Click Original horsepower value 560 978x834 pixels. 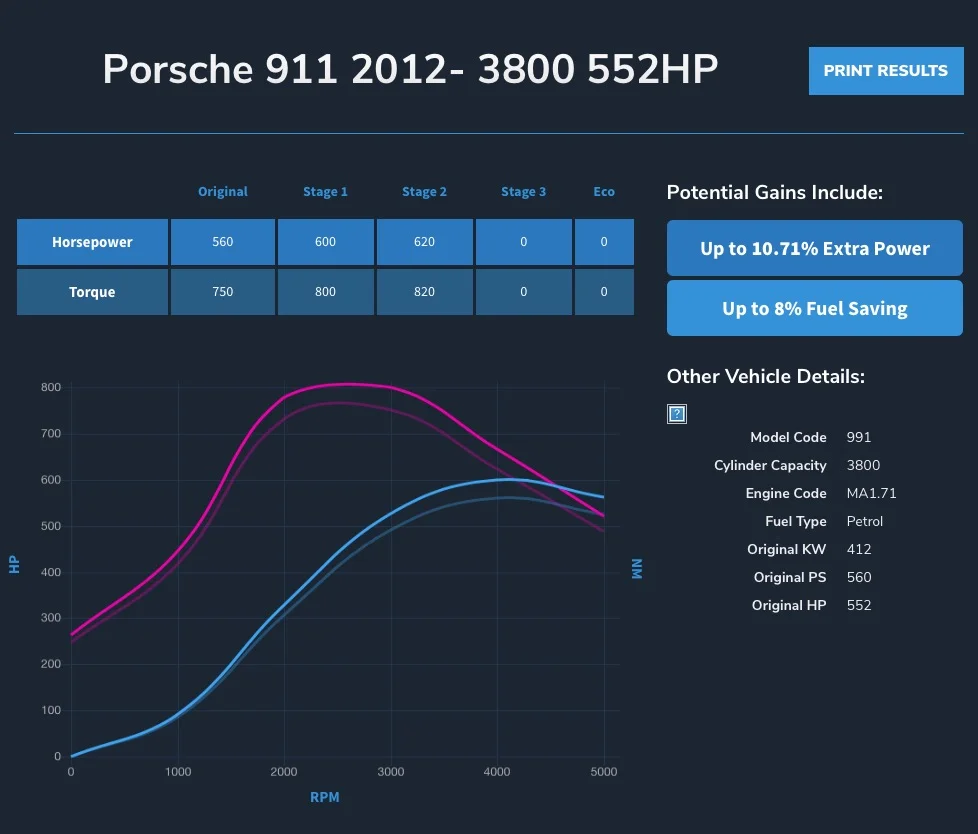pos(223,242)
